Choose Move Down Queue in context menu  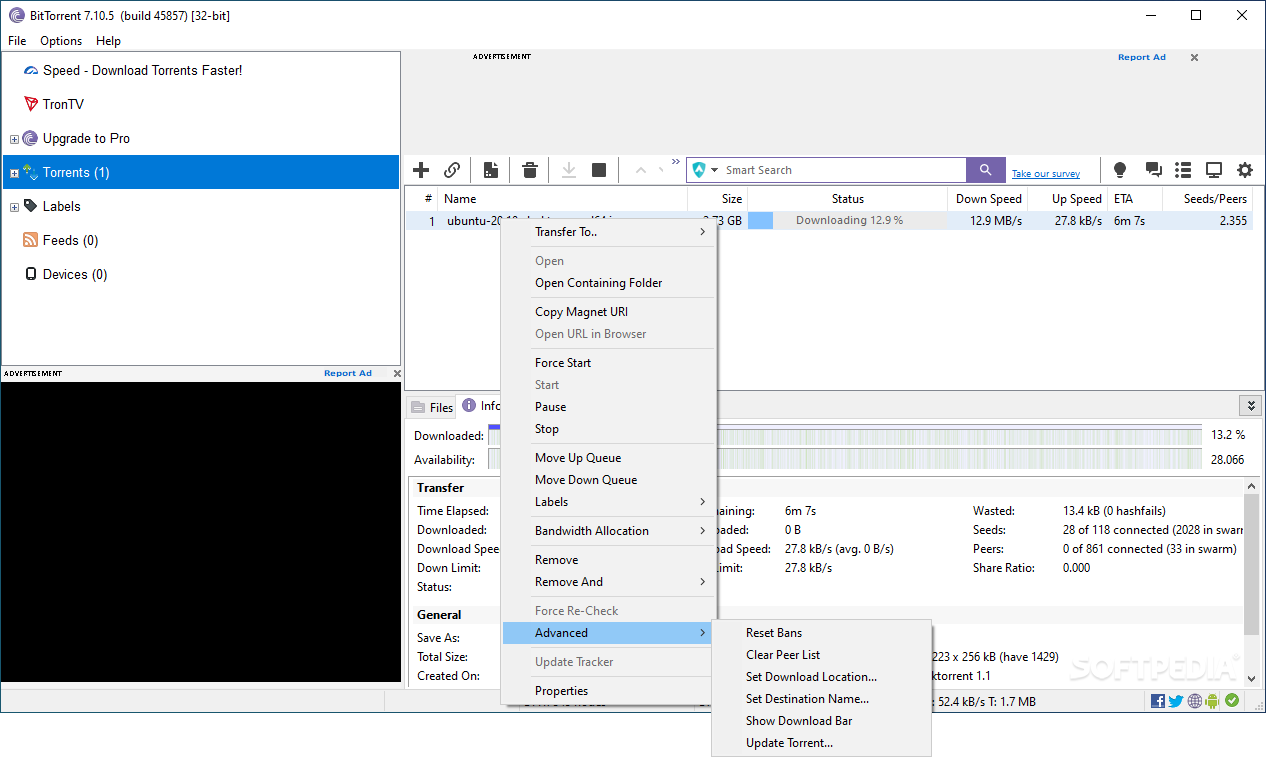coord(609,480)
